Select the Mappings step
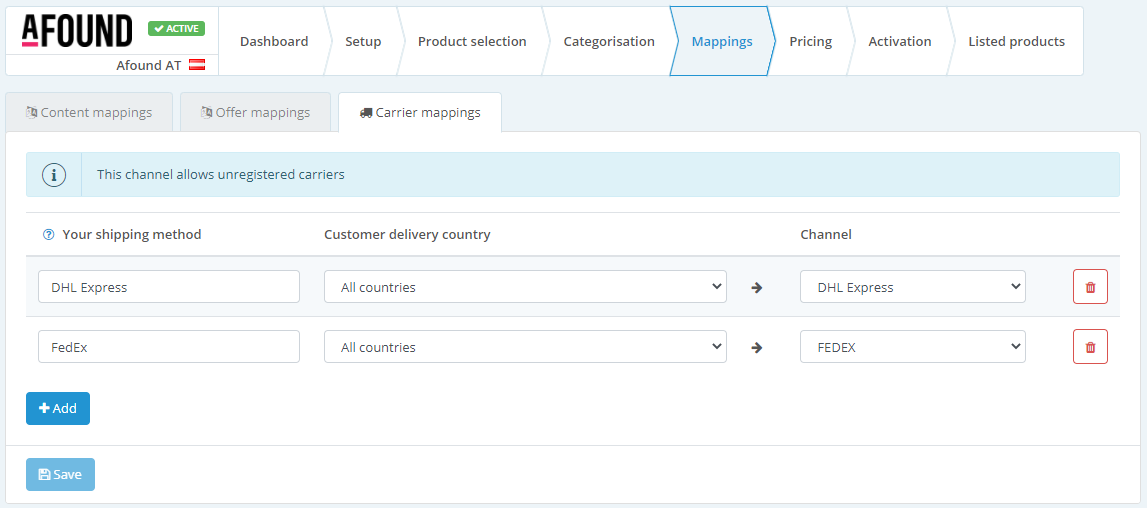Viewport: 1147px width, 508px height. point(722,41)
